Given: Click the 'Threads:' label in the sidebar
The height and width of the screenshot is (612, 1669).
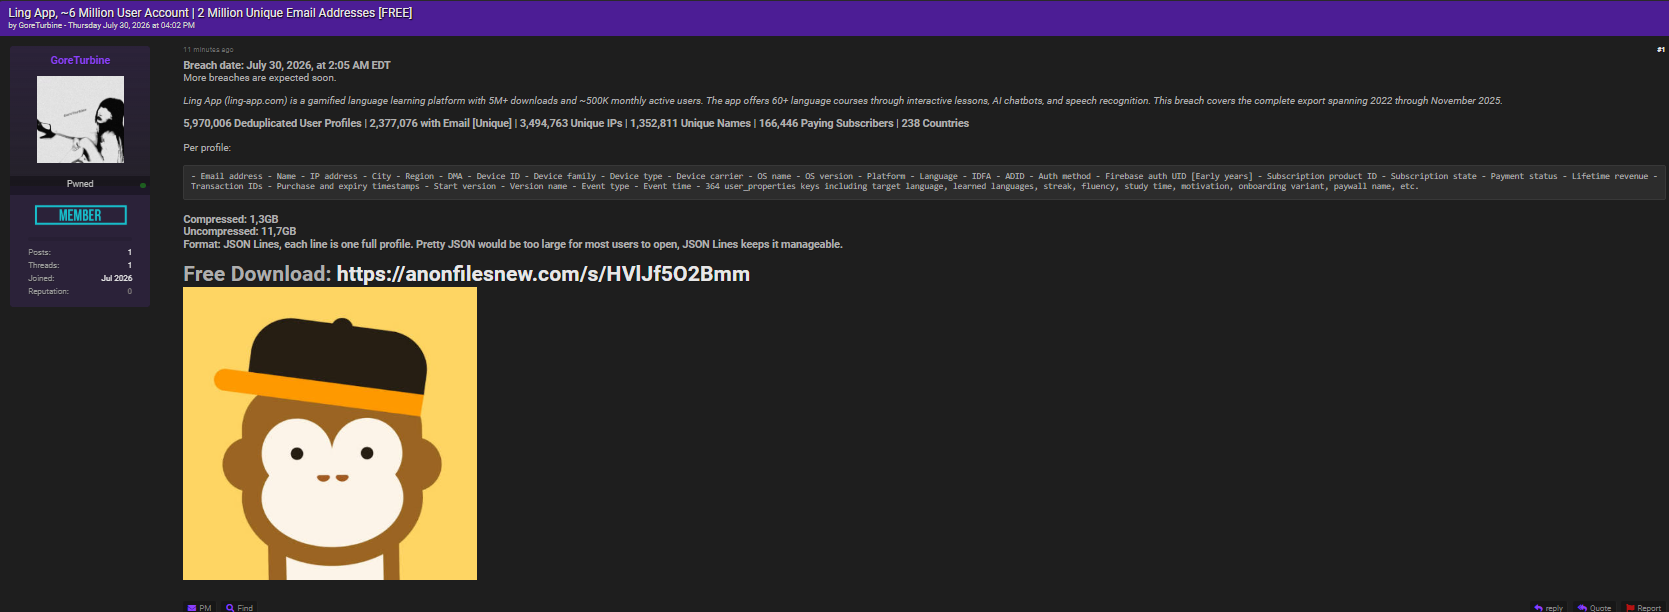Looking at the screenshot, I should pos(44,265).
